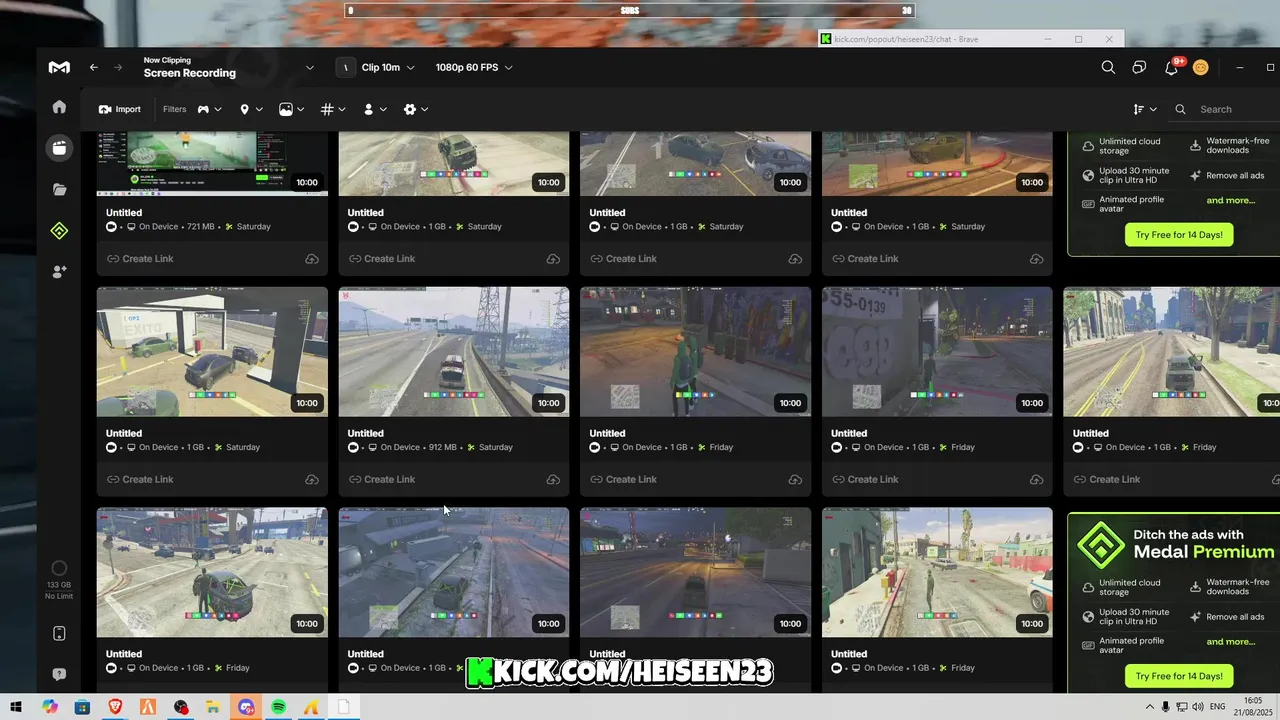The width and height of the screenshot is (1280, 720).
Task: Open the 721 MB Saturday clip thumbnail
Action: (x=212, y=163)
